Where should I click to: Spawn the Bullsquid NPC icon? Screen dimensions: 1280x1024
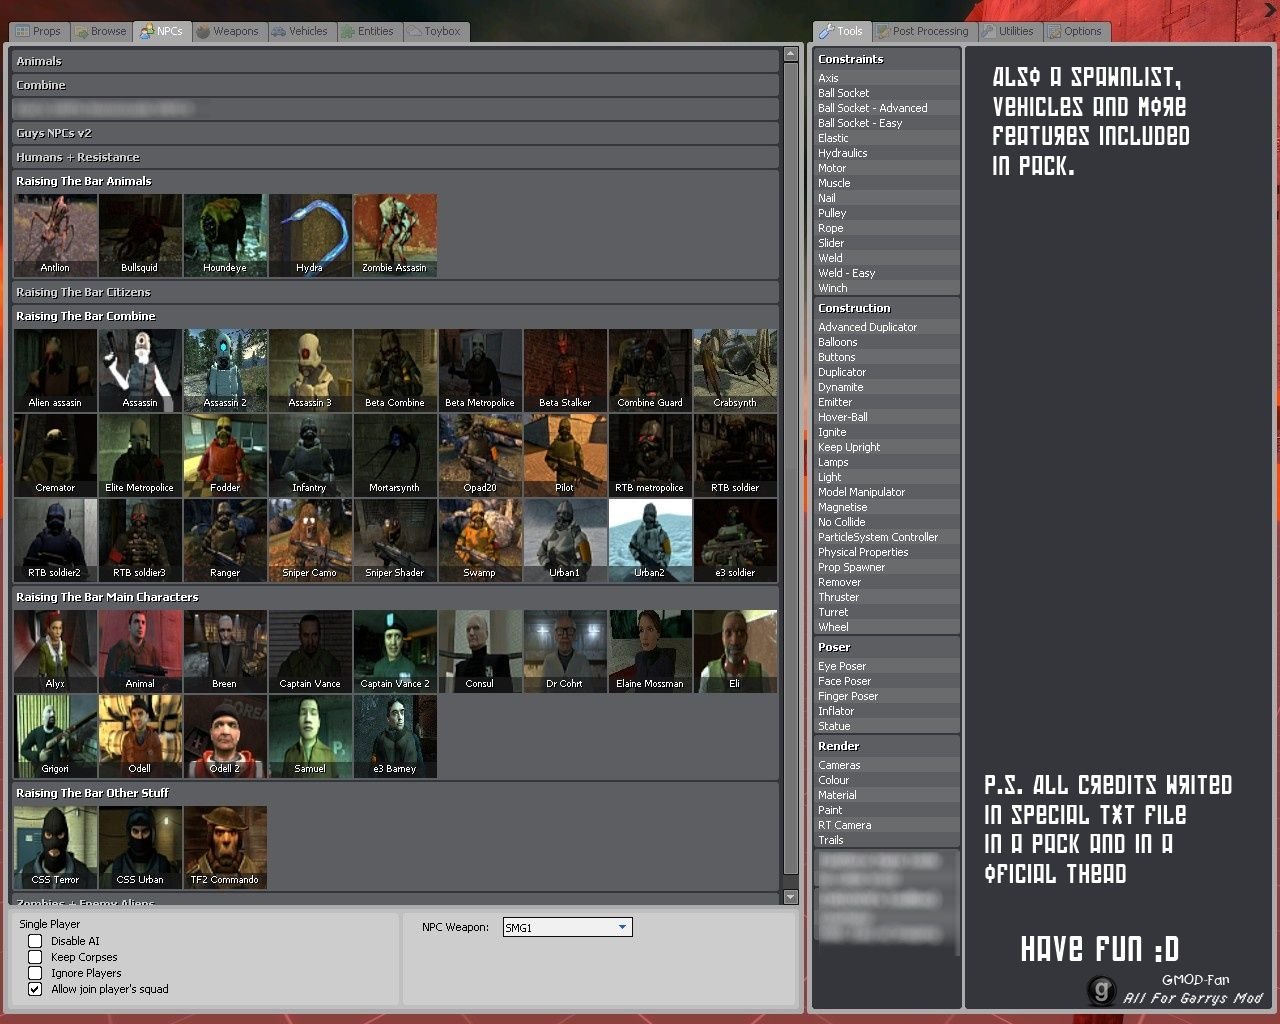(140, 235)
